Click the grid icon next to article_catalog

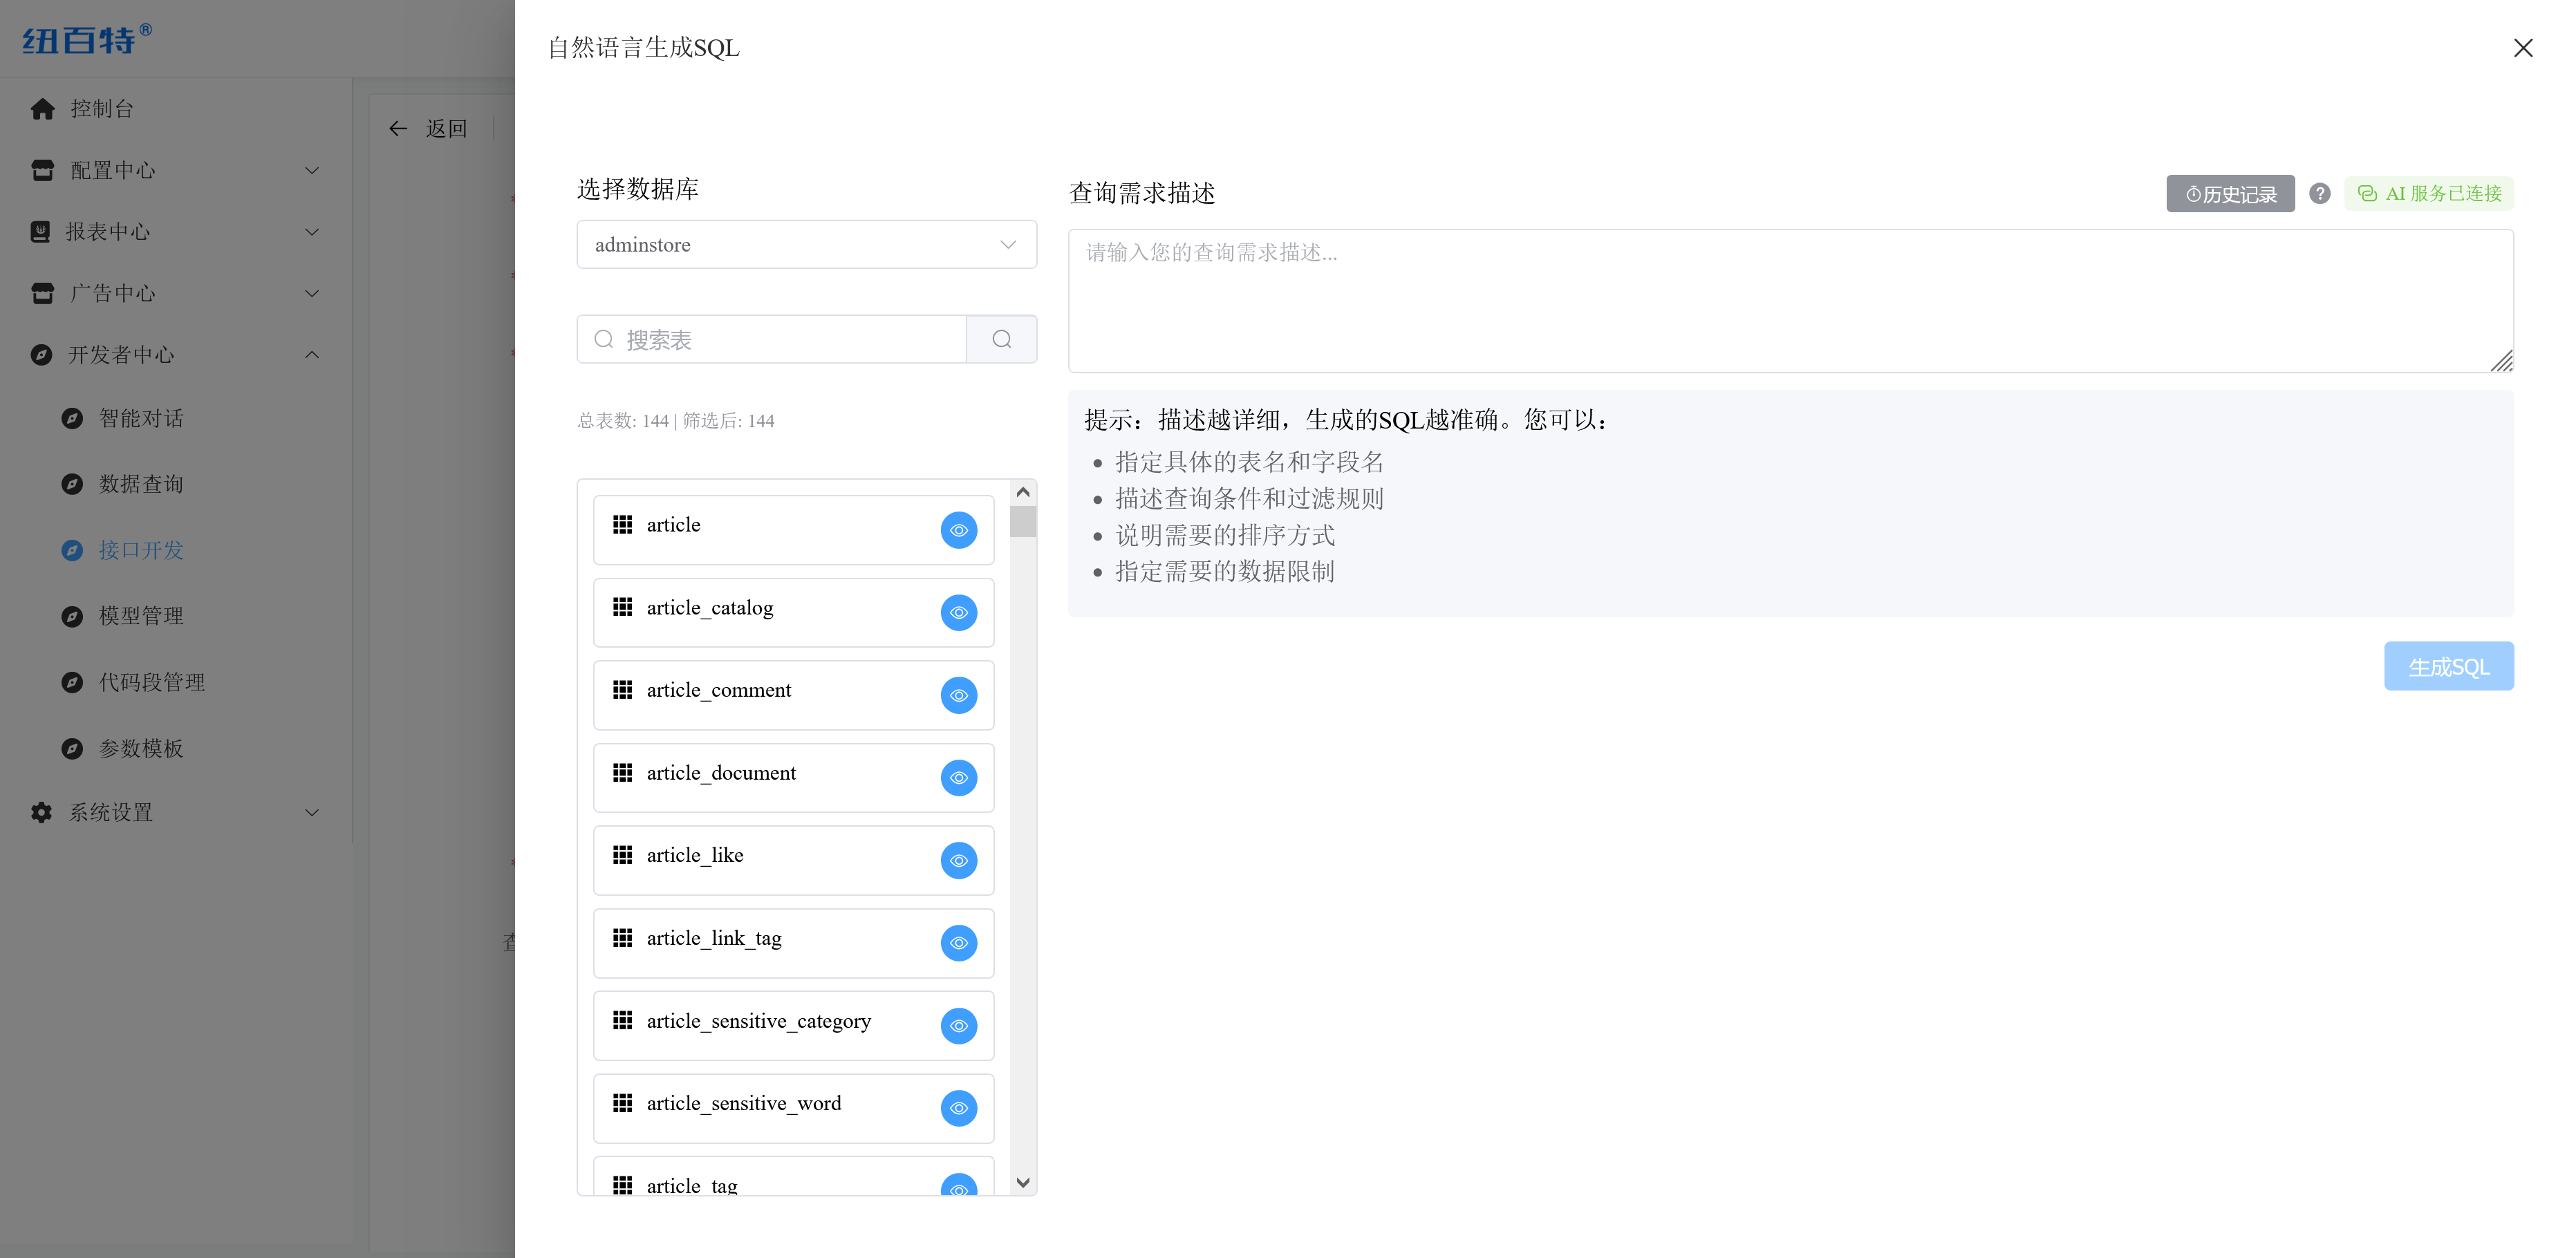tap(623, 607)
